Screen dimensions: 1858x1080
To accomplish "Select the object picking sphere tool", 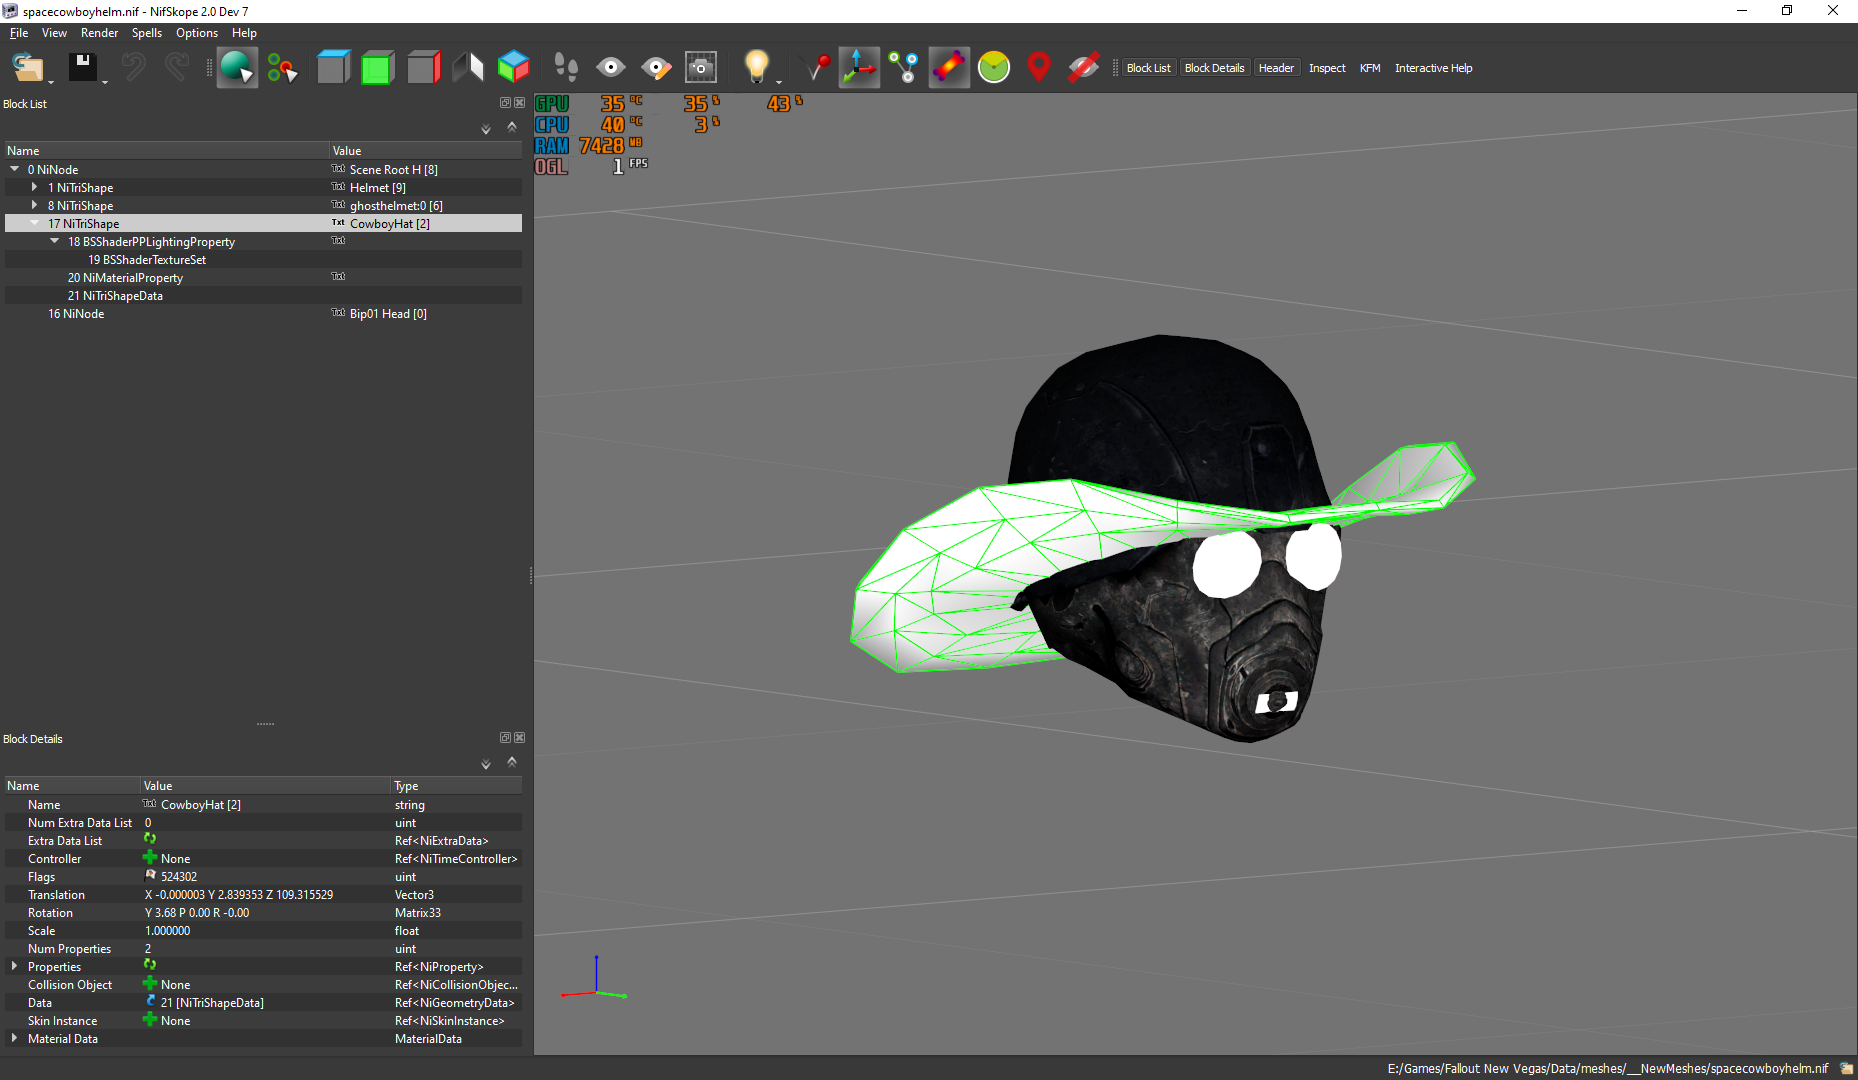I will (x=237, y=68).
